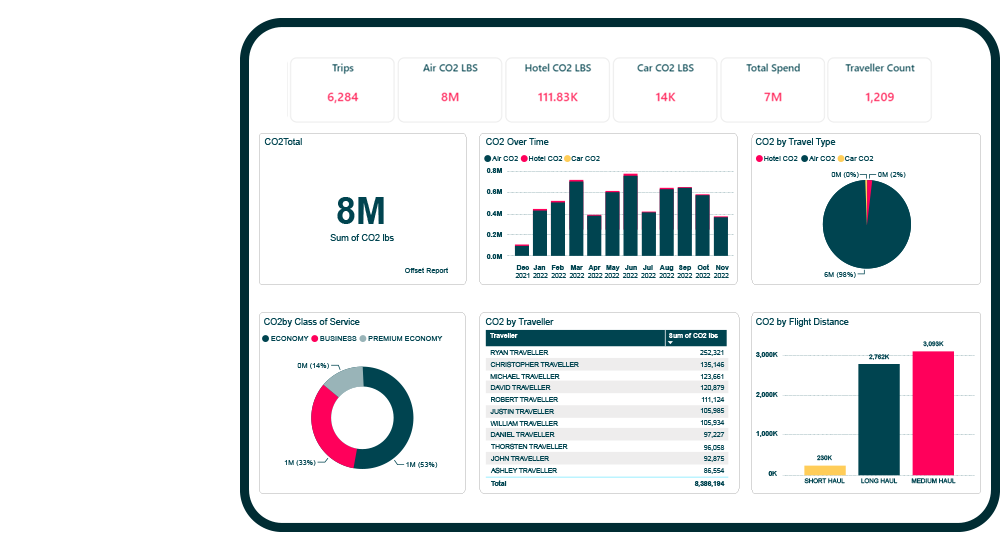Screen dimensions: 1000x550
Task: Select the Air CO2 LBS card
Action: tap(450, 89)
